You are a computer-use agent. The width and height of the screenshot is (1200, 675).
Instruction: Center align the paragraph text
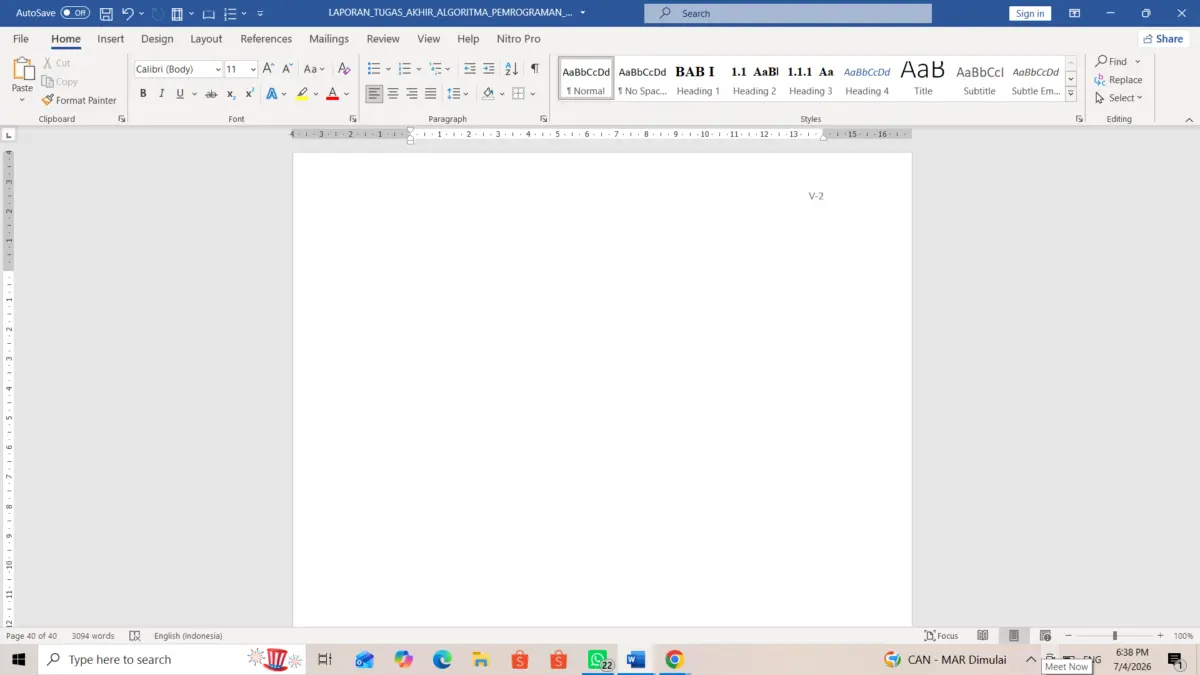click(x=393, y=94)
